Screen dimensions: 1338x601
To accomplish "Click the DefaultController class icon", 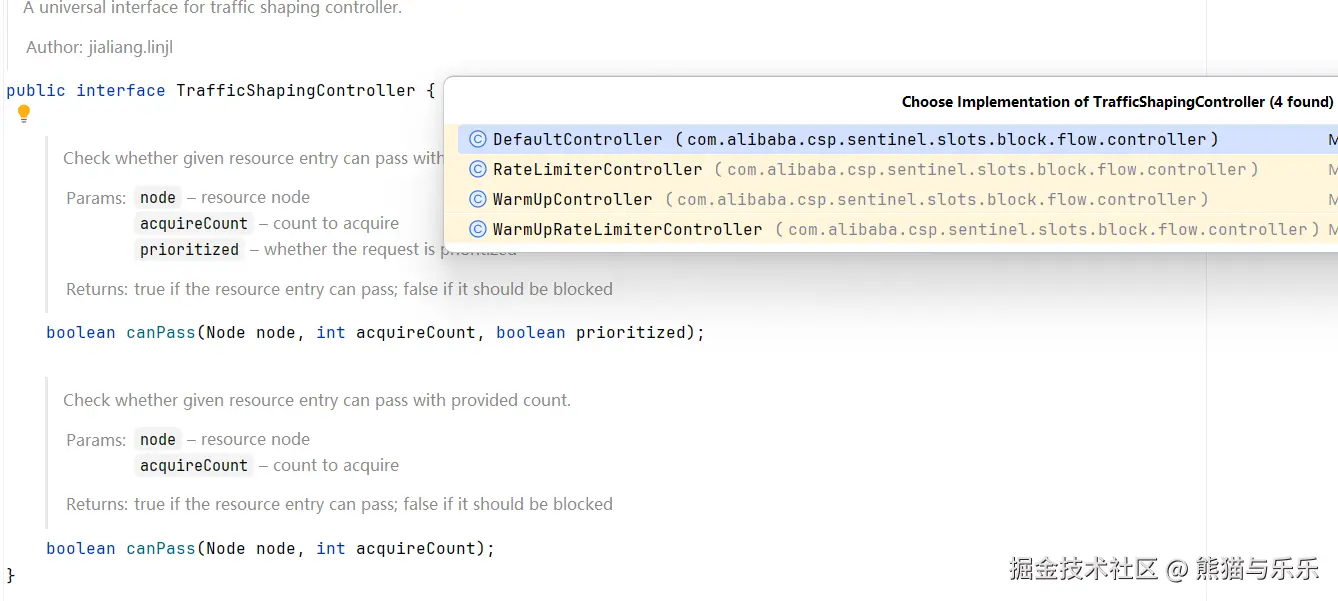I will (478, 140).
